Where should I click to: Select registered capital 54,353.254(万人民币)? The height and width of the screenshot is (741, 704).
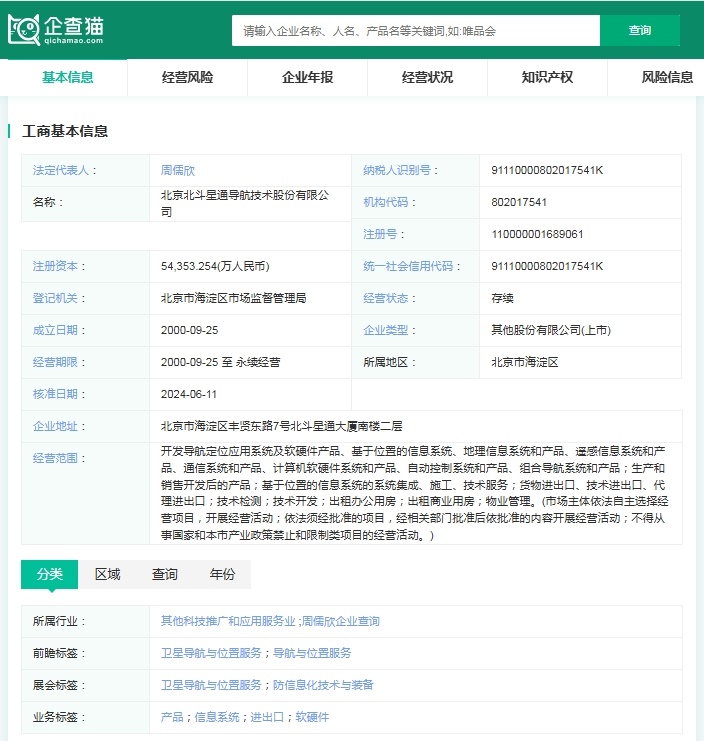click(215, 266)
